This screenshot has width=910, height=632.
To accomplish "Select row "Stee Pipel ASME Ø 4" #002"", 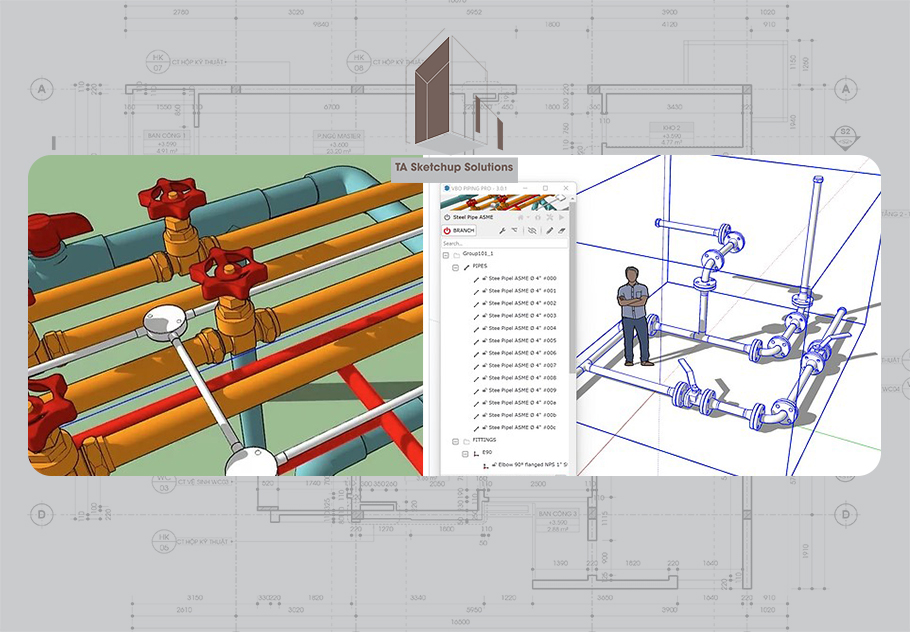I will point(522,304).
